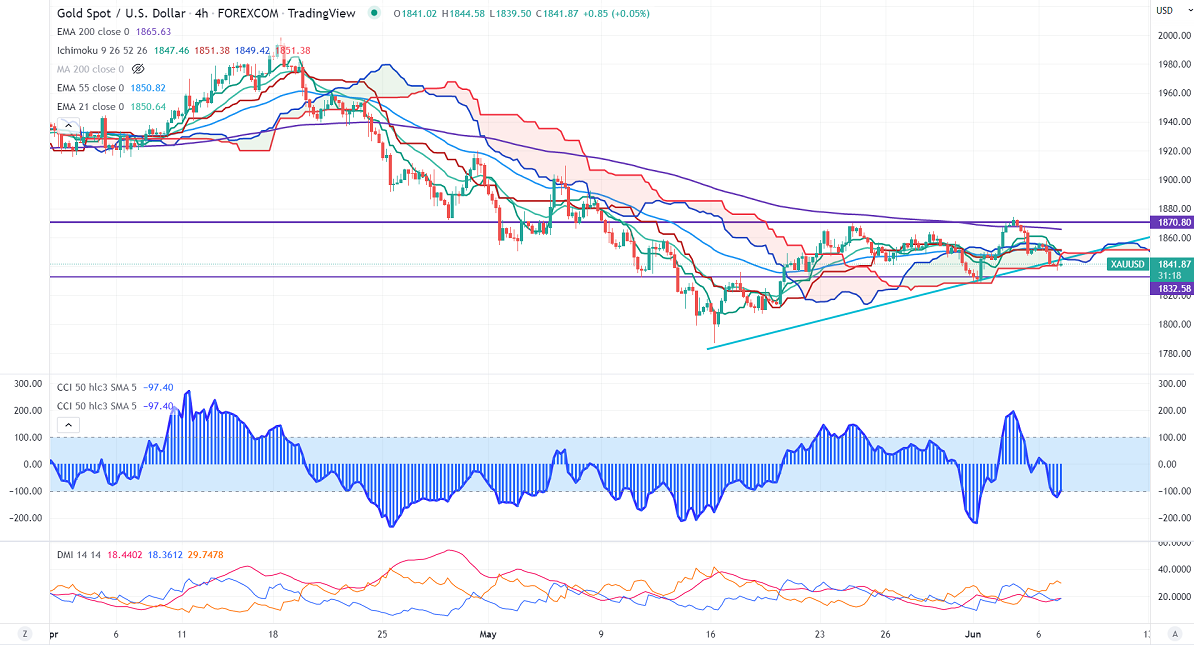Select the EMA 200 close 0 legend
Viewport: 1194px width, 647px height.
tap(93, 32)
